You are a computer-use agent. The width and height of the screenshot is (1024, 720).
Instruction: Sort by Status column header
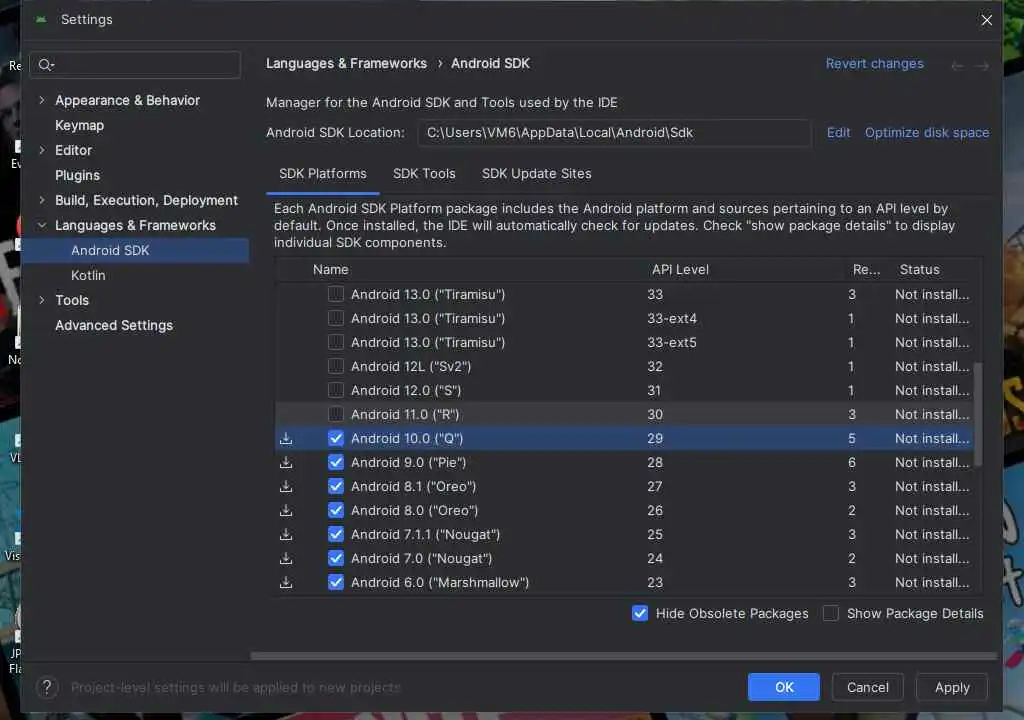click(920, 269)
